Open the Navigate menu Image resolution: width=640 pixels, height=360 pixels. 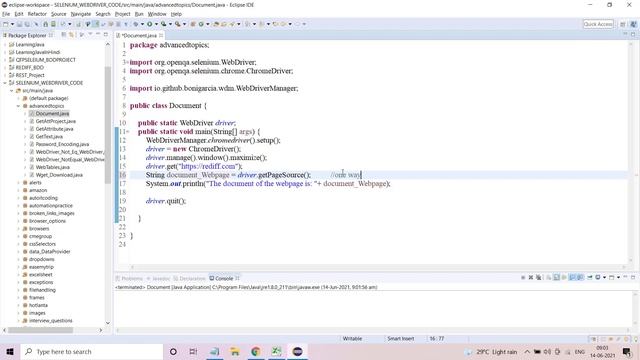coord(81,14)
